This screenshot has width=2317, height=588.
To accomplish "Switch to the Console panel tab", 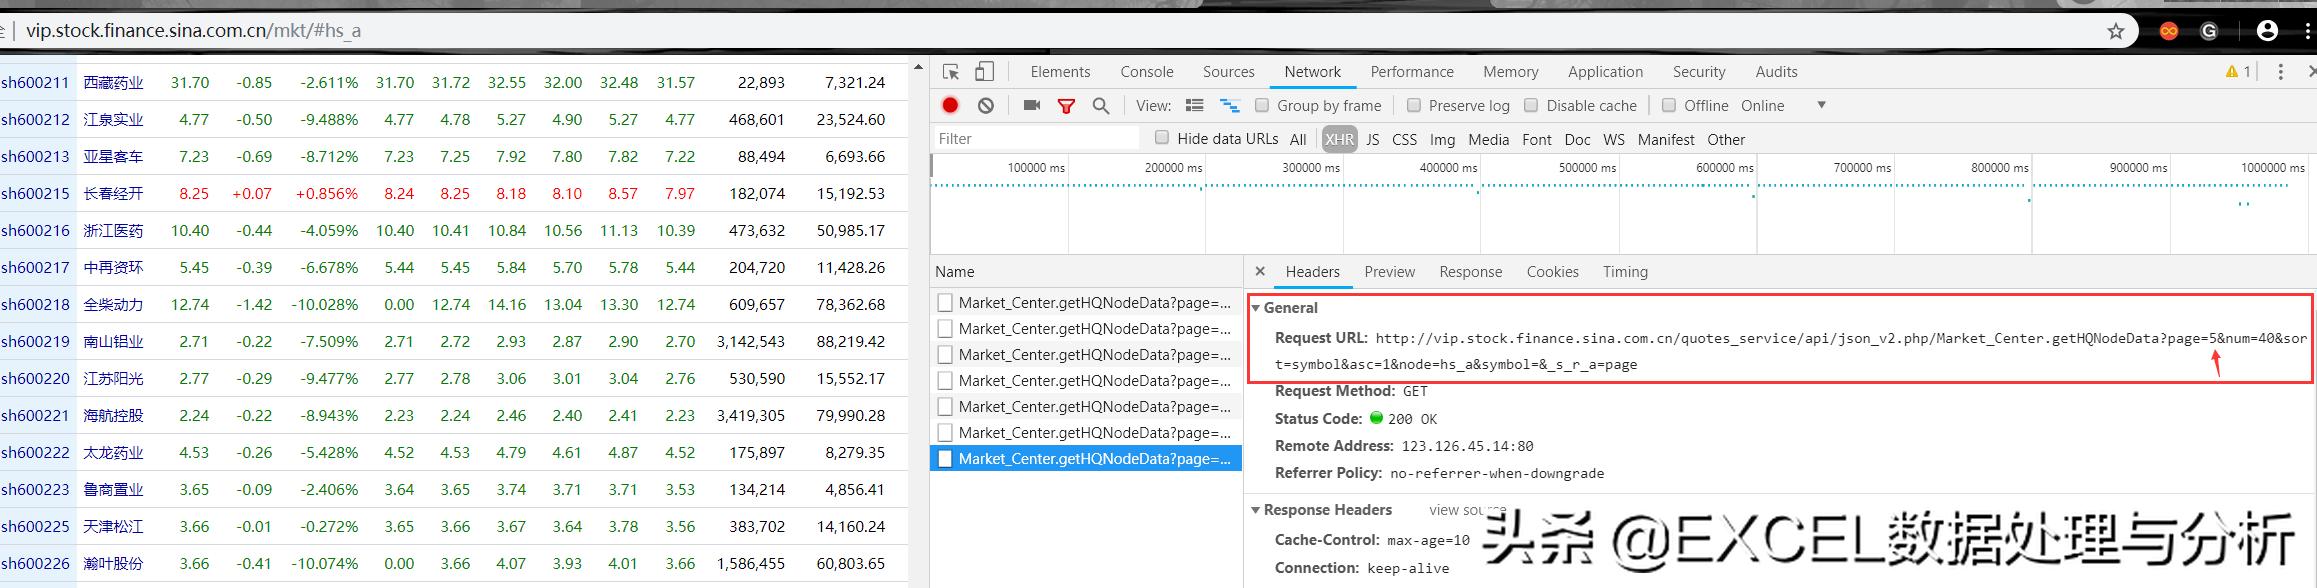I will point(1146,72).
